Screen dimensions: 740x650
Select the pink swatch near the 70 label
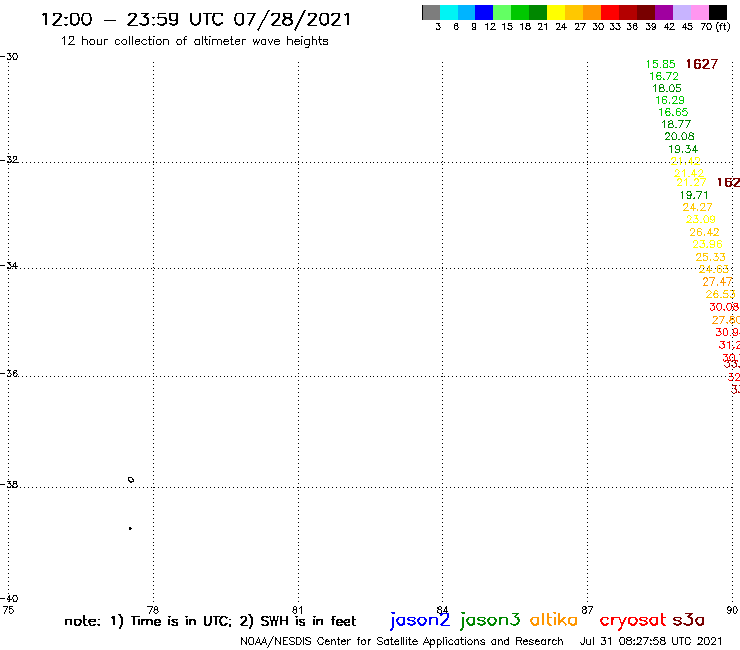(699, 12)
